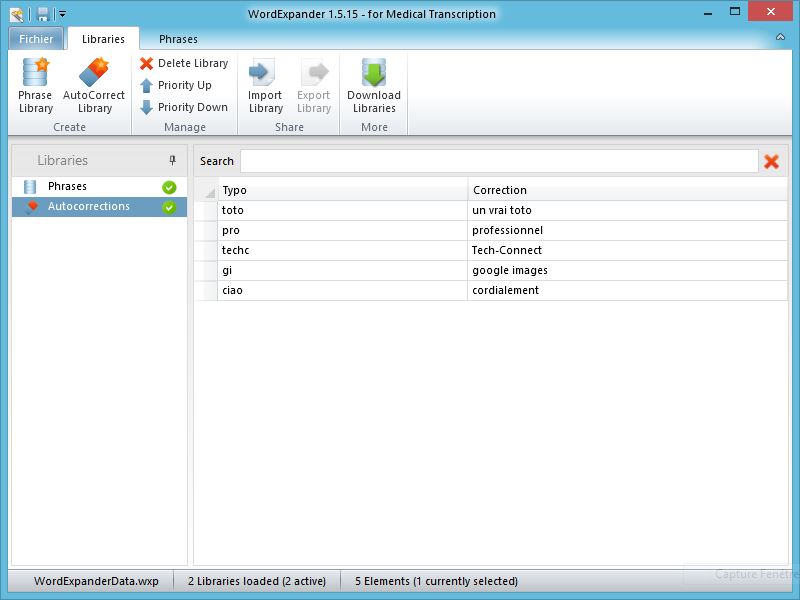Lower library with Priority Down

pyautogui.click(x=184, y=107)
